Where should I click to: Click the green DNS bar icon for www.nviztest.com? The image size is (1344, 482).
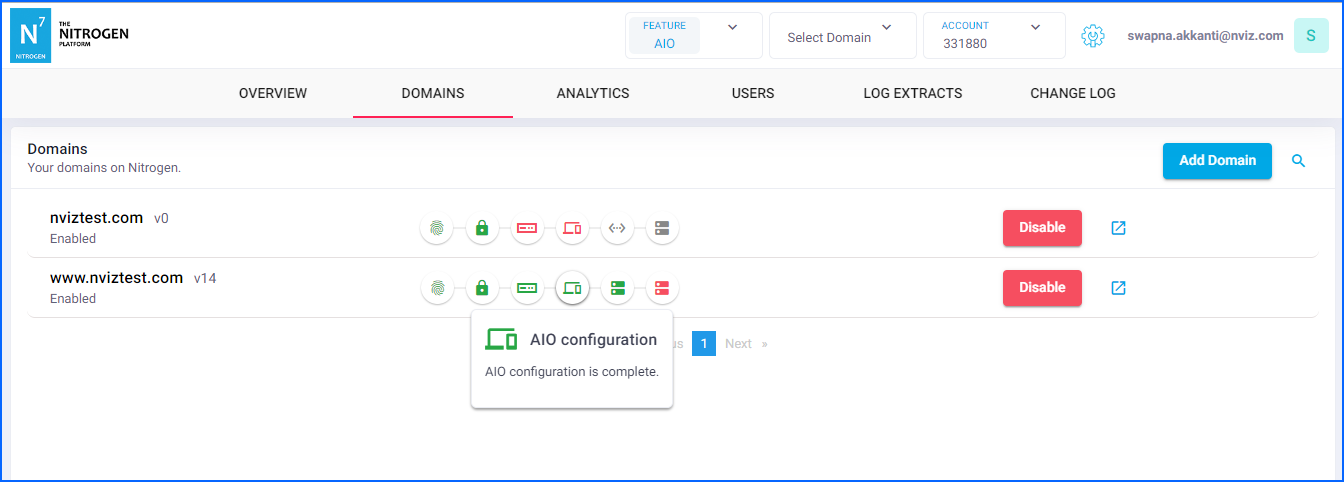pos(527,288)
